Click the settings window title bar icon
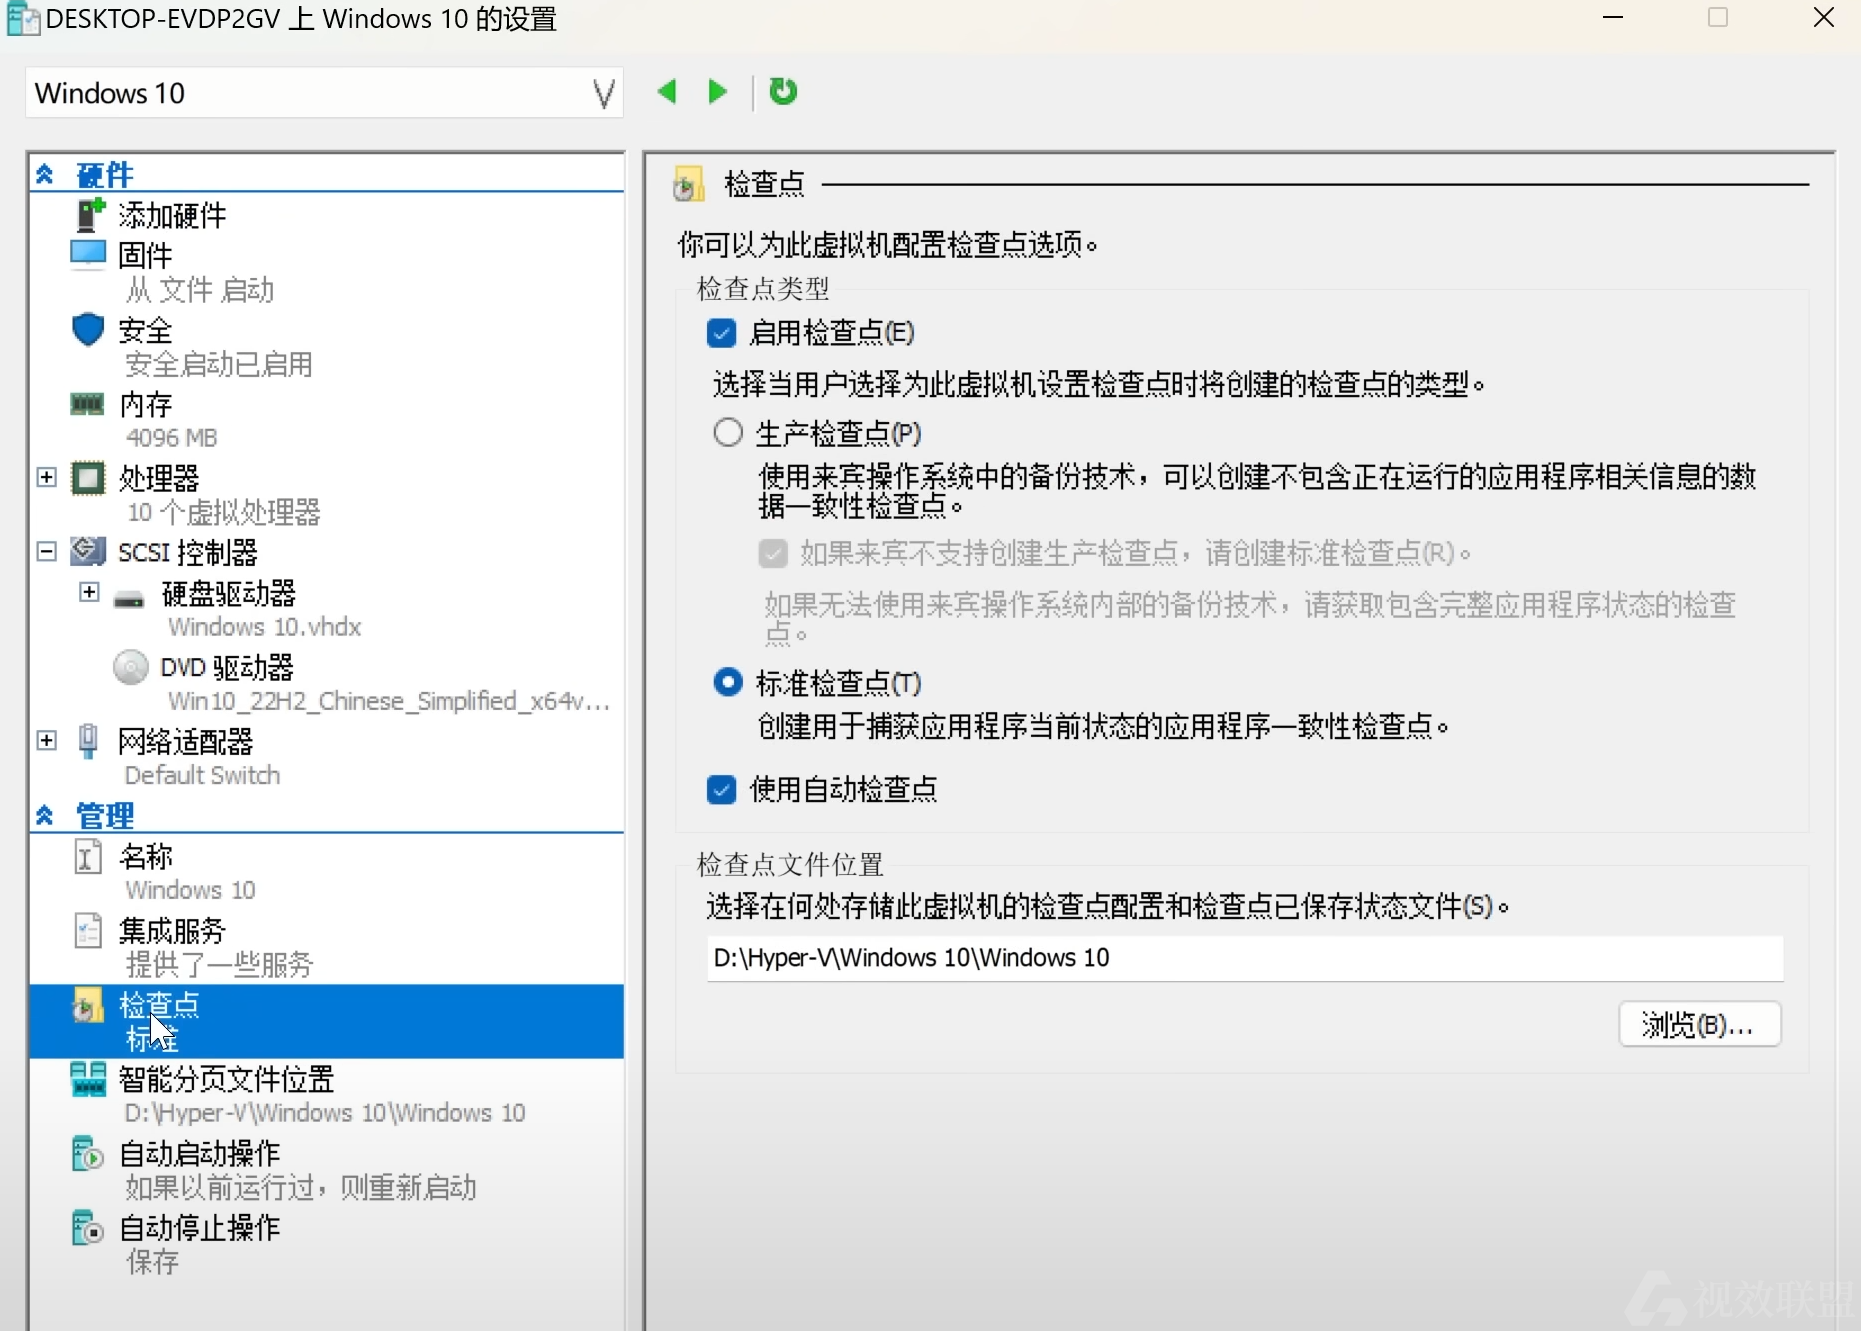Image resolution: width=1861 pixels, height=1331 pixels. (23, 18)
